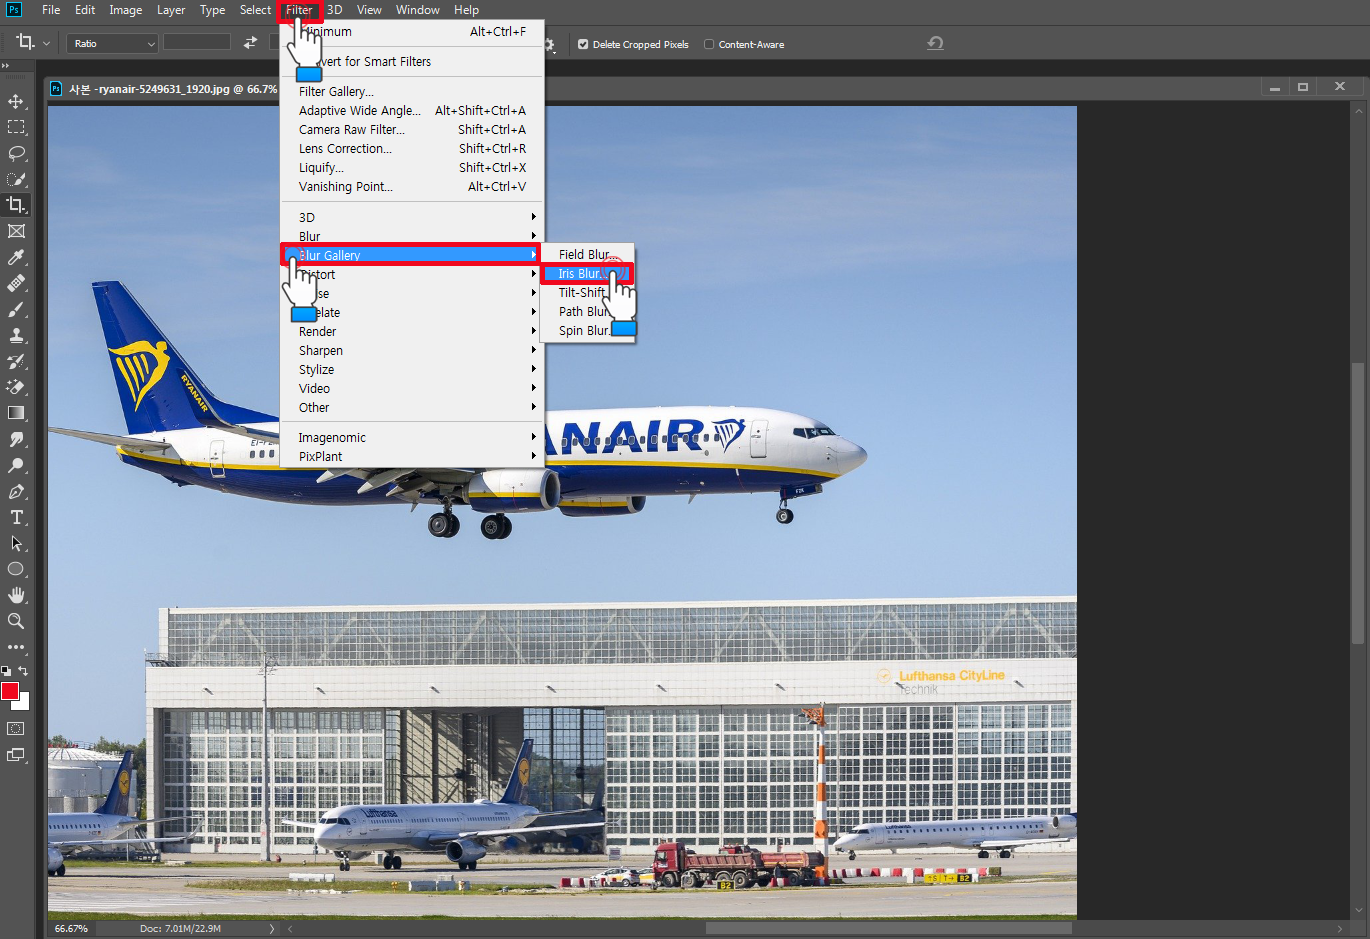The height and width of the screenshot is (939, 1370).
Task: Expand the Imagenomic submenu
Action: [x=412, y=437]
